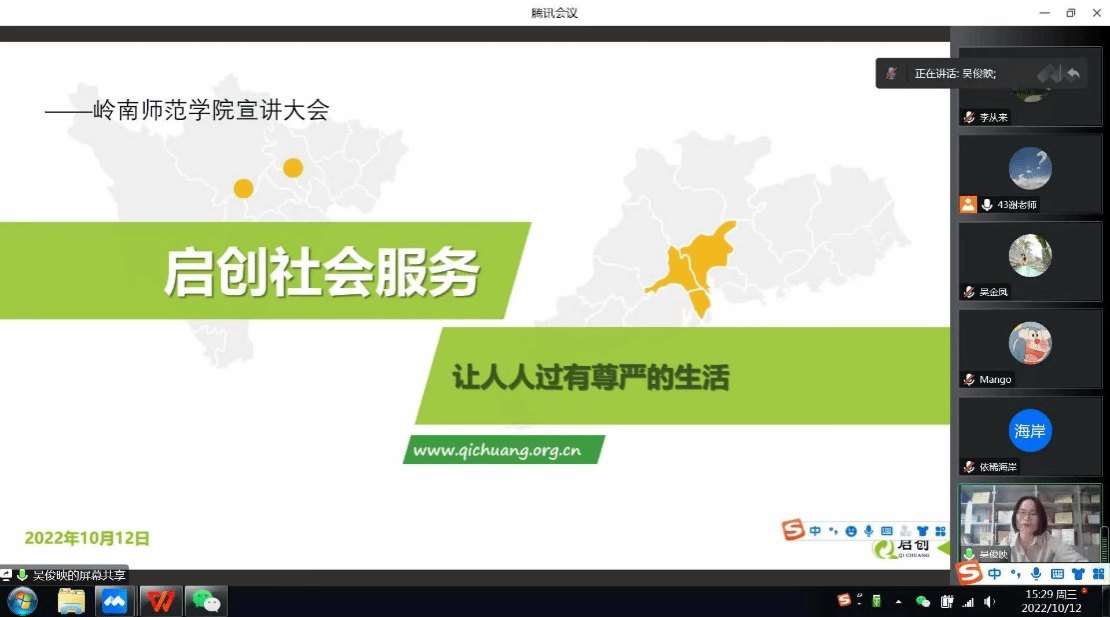Click the 海岸 participant avatar
This screenshot has height=617, width=1110.
(1029, 431)
